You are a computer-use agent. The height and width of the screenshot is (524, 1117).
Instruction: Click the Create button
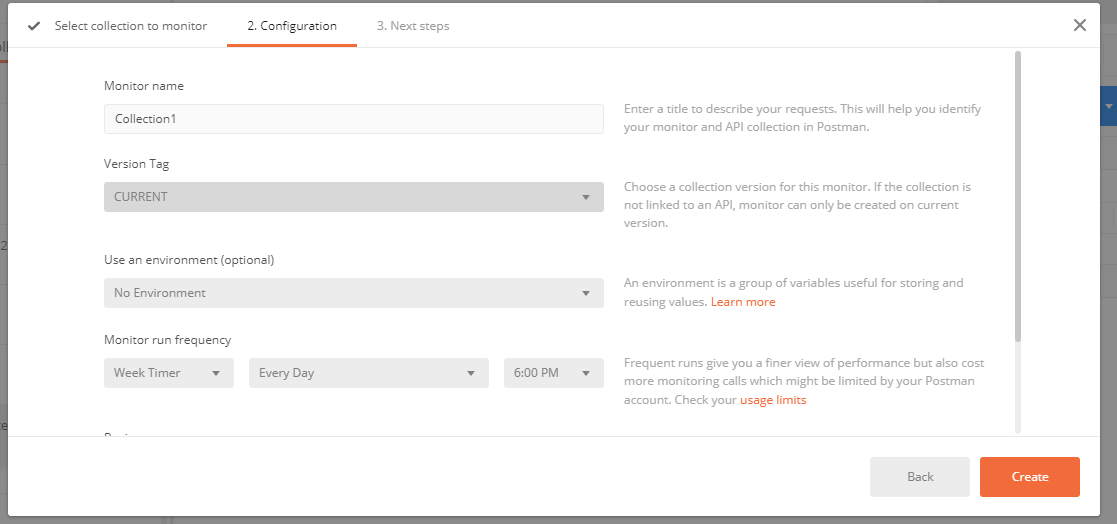[x=1030, y=477]
